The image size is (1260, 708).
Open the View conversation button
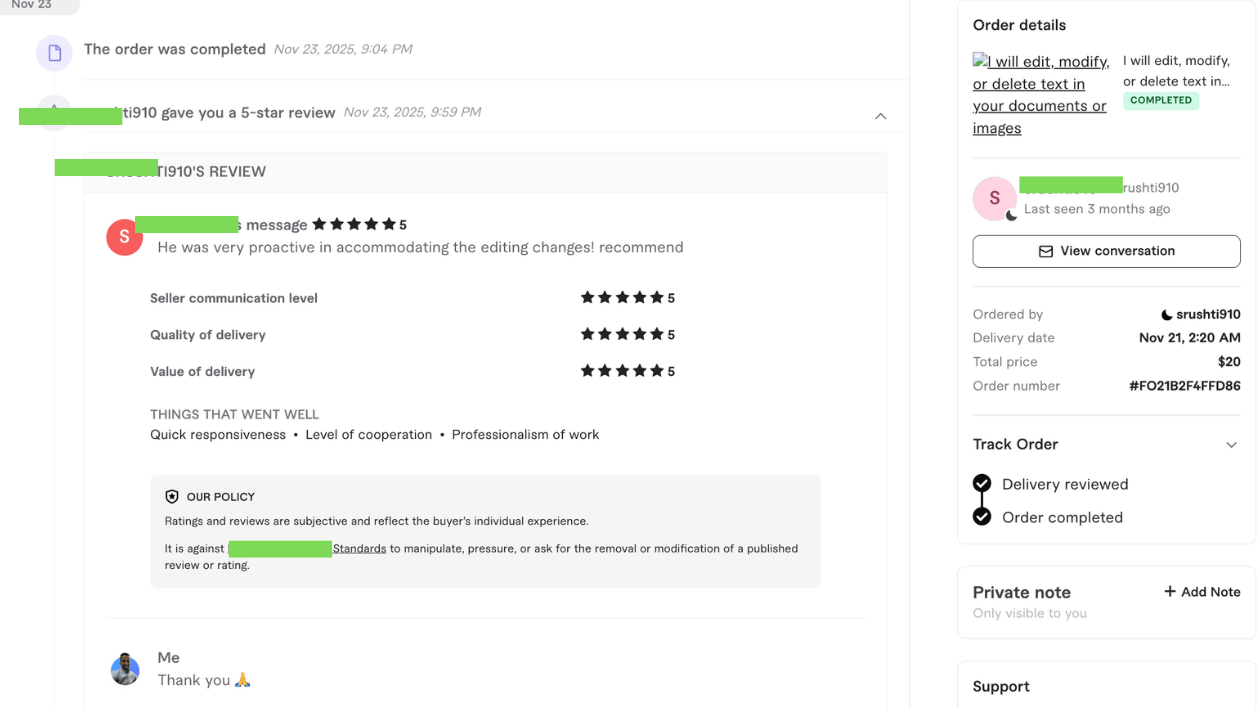coord(1106,251)
